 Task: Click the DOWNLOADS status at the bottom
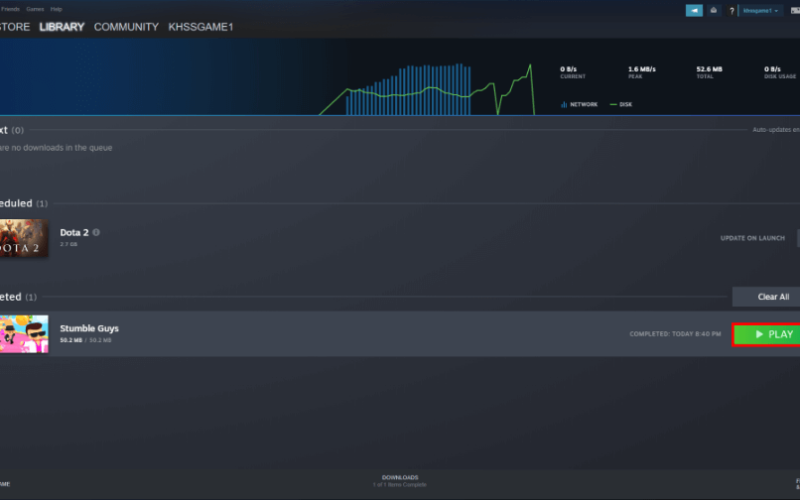tap(399, 481)
